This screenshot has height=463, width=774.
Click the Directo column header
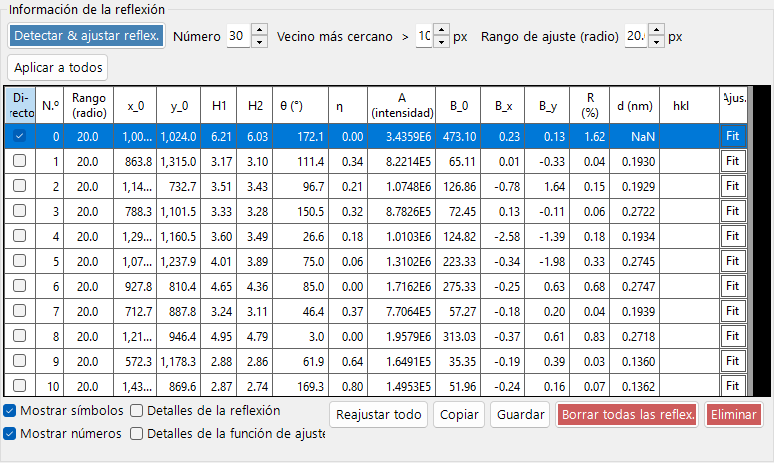[x=20, y=105]
